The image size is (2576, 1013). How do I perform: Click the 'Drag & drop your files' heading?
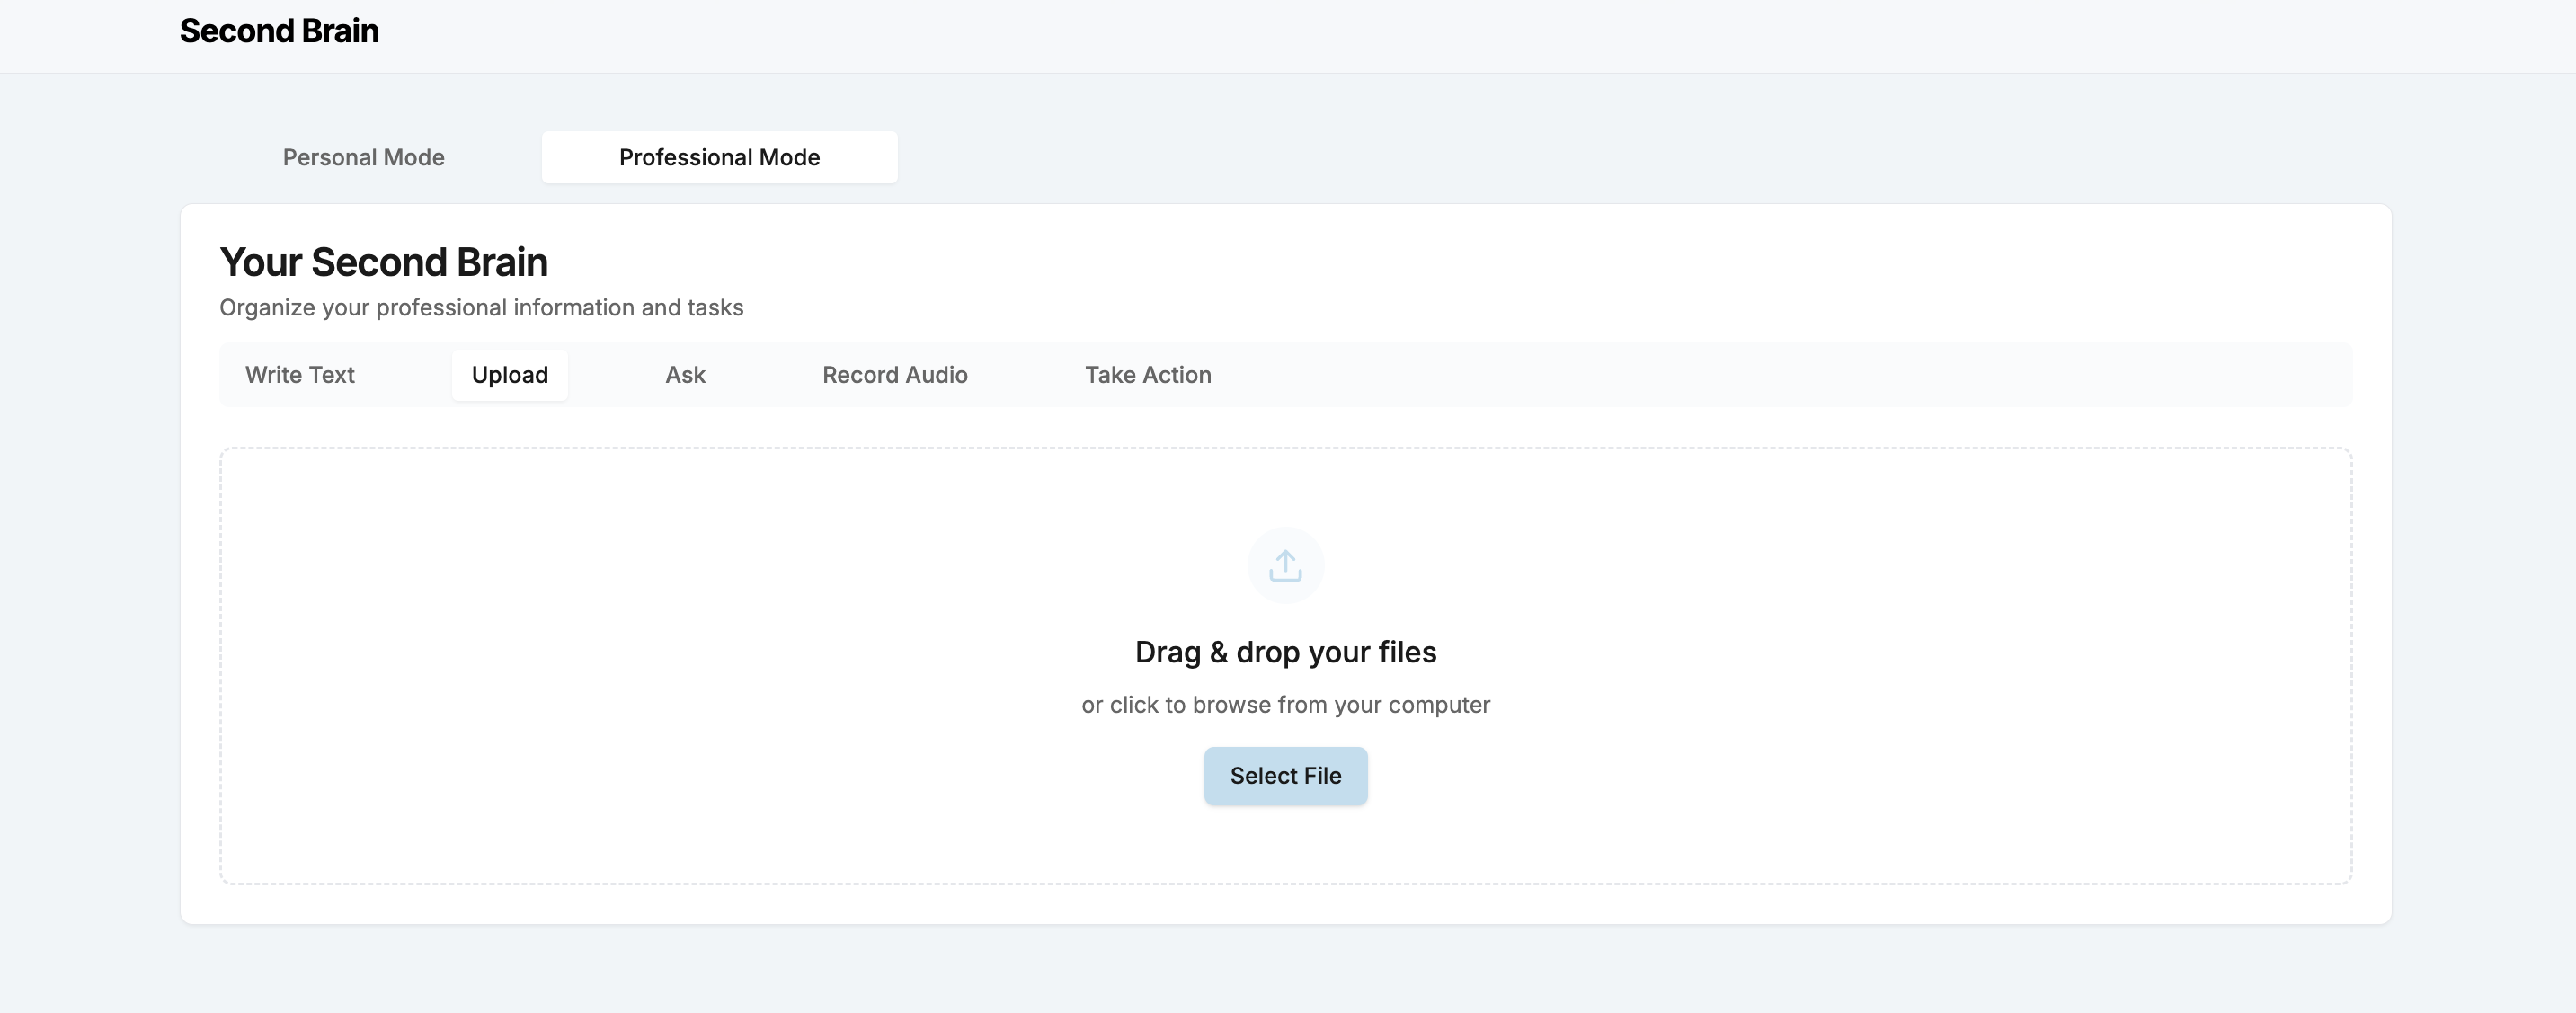click(x=1285, y=652)
